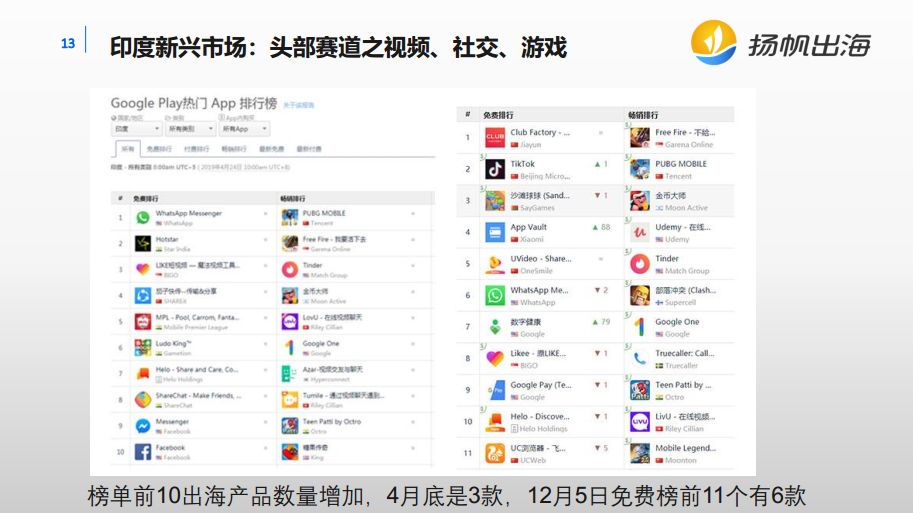This screenshot has height=513, width=913.
Task: Open the UCWeb publisher link
Action: click(x=533, y=461)
